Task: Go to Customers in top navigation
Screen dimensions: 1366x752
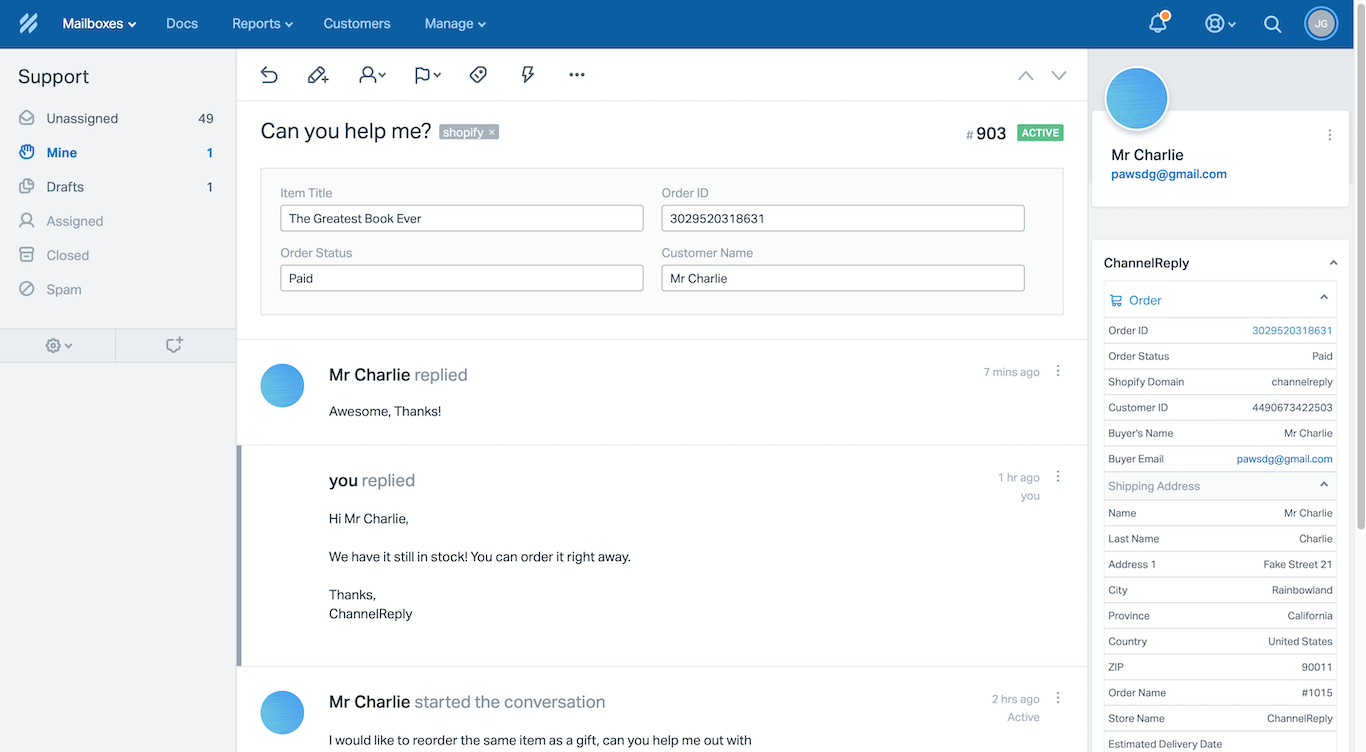Action: pos(357,23)
